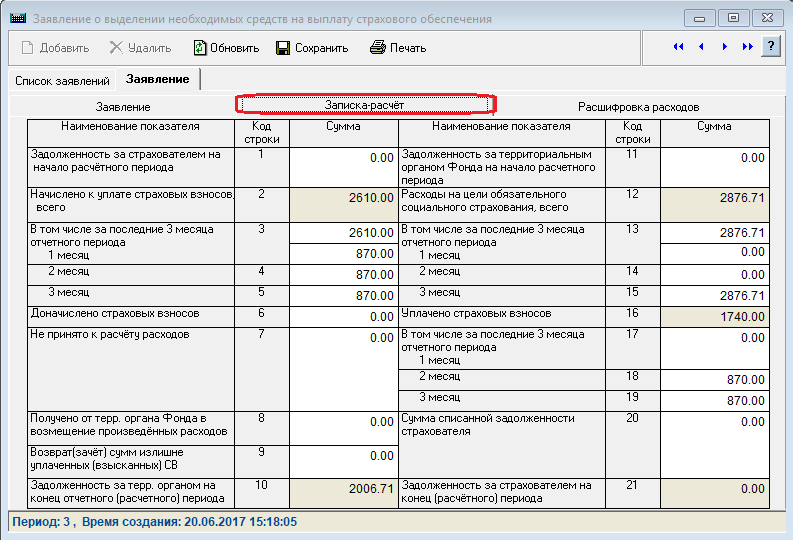Go to next record arrow
Screen dimensions: 793x540
pos(725,47)
